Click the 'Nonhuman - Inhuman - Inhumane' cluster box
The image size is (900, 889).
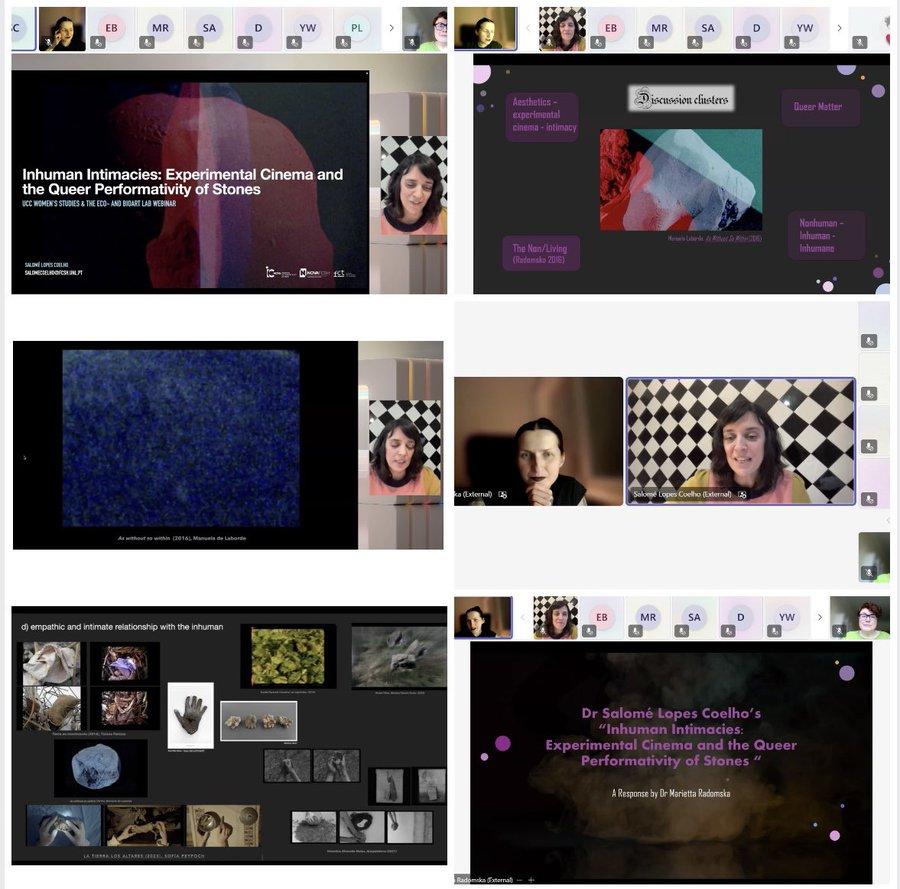click(826, 235)
